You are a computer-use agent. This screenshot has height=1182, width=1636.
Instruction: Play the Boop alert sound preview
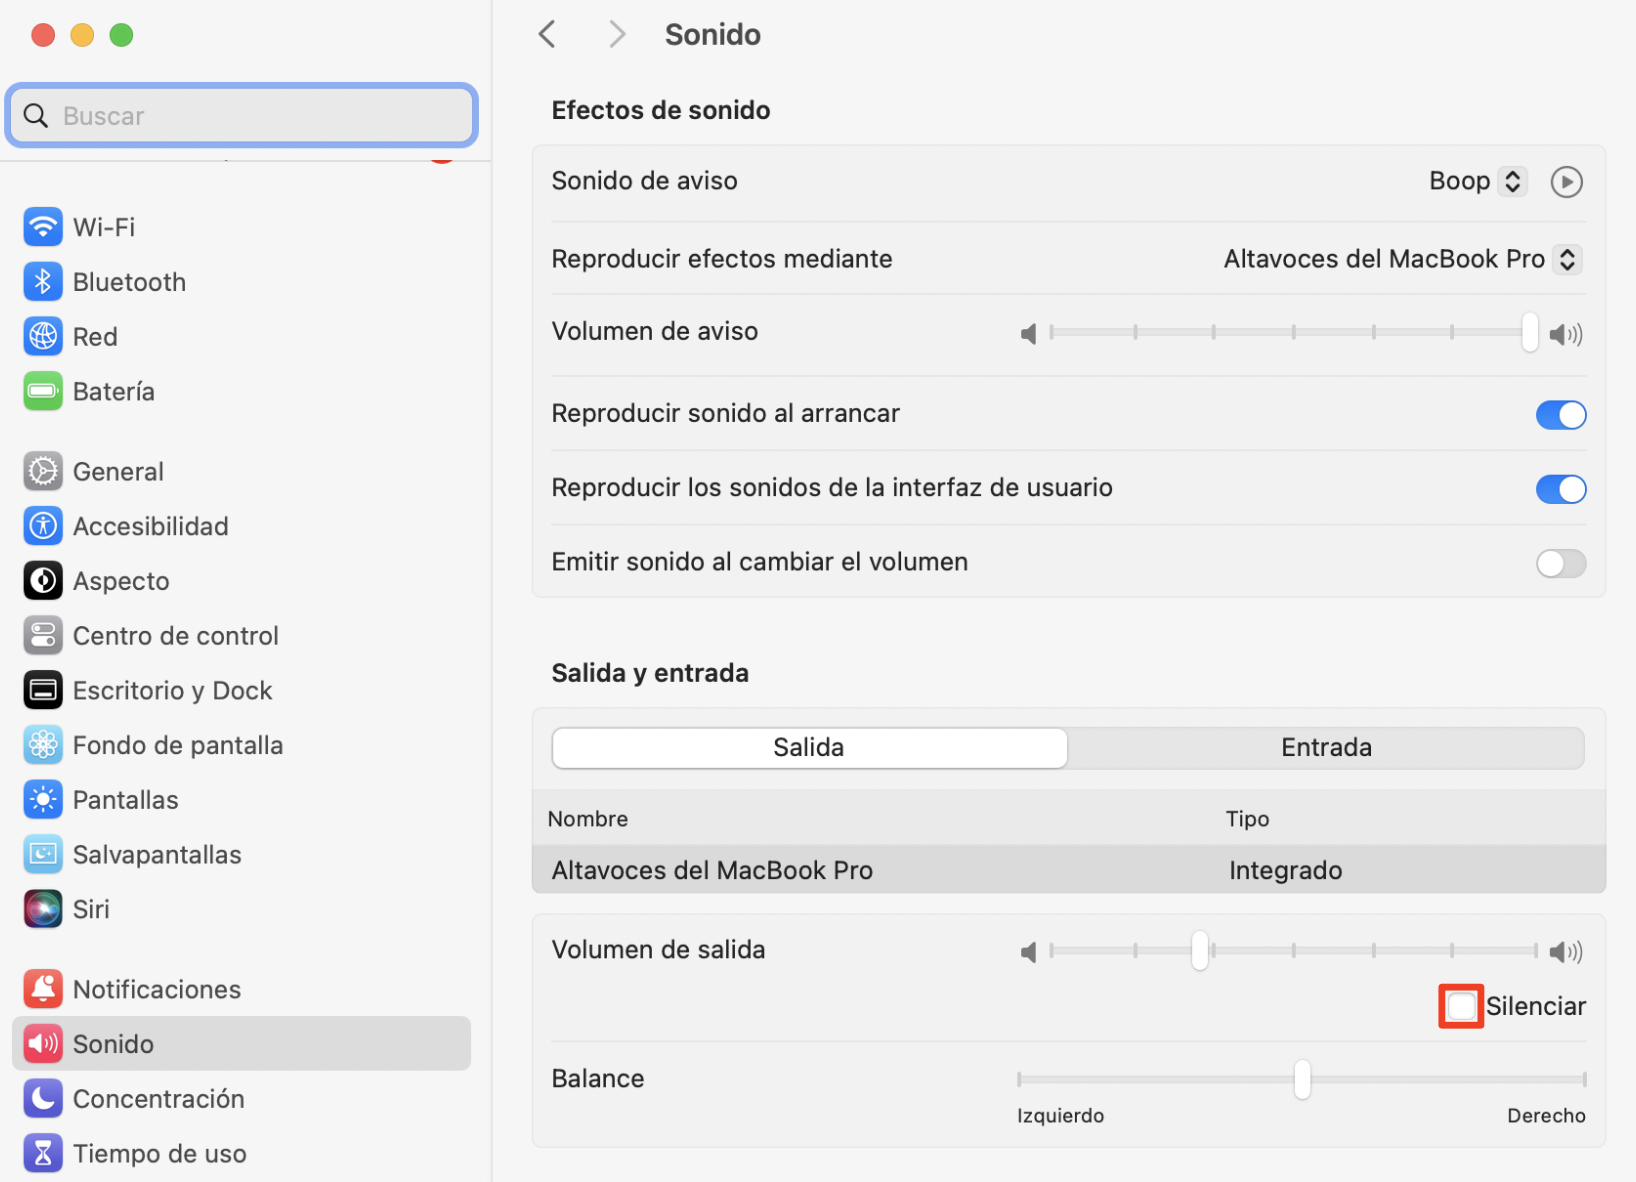(1566, 182)
